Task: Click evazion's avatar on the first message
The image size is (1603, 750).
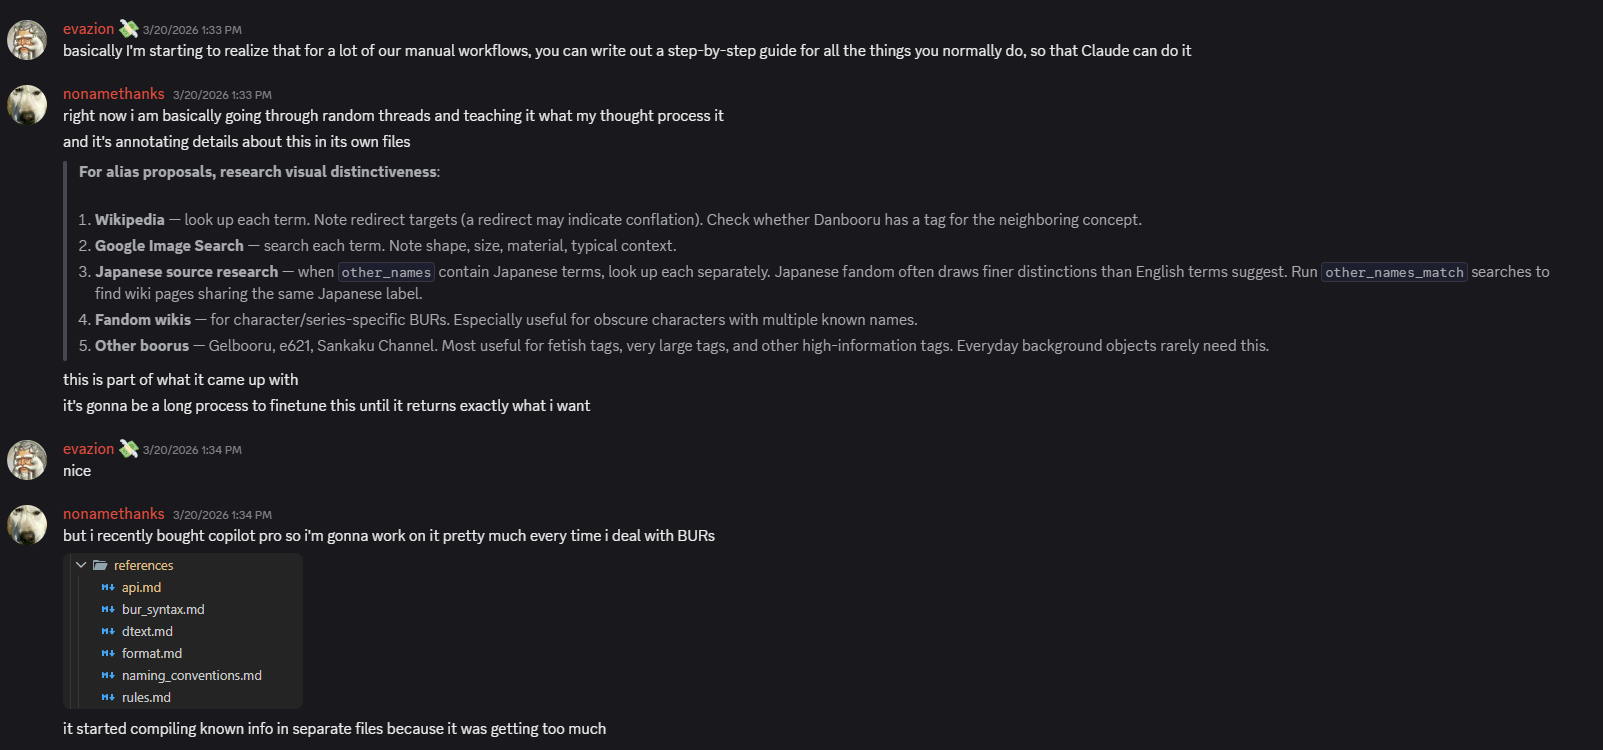Action: [x=27, y=40]
